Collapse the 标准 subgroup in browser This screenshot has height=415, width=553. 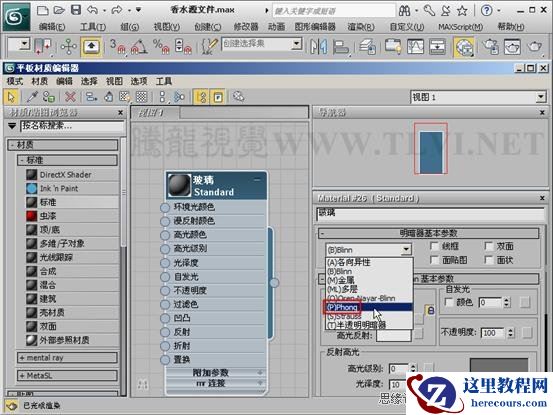pos(67,160)
